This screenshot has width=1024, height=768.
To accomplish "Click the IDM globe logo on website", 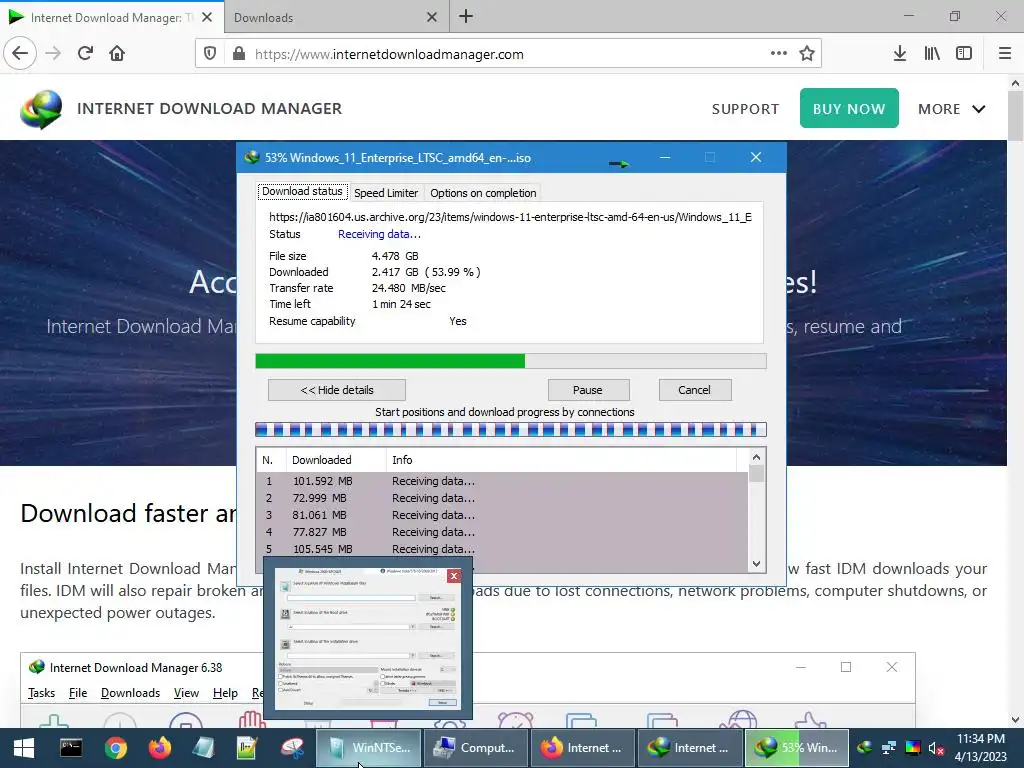I will click(41, 109).
